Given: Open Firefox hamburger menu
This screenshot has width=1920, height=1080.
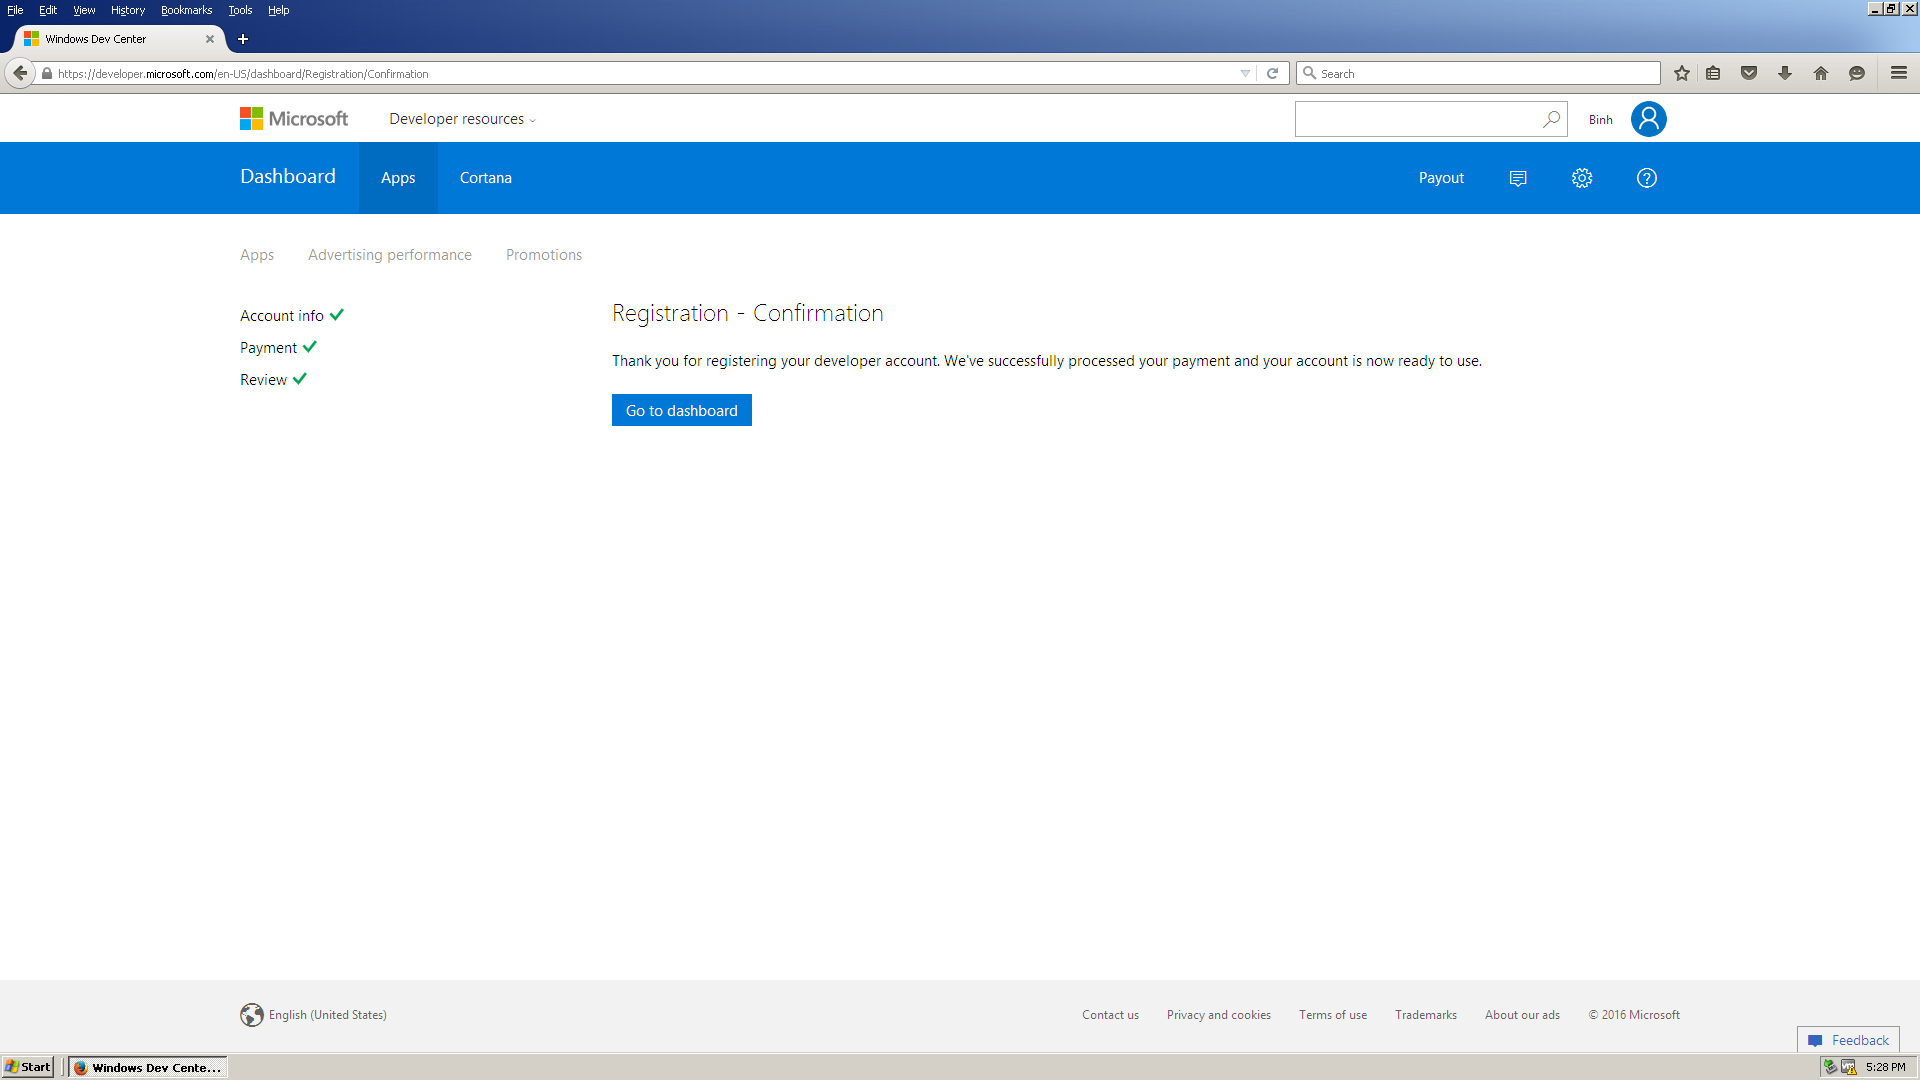Looking at the screenshot, I should [x=1898, y=73].
